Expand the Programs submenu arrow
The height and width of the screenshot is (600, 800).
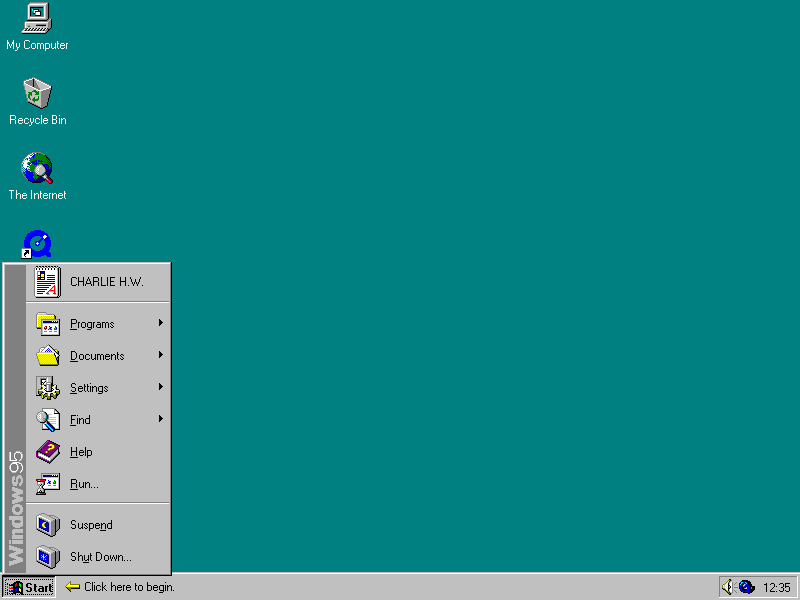point(161,323)
